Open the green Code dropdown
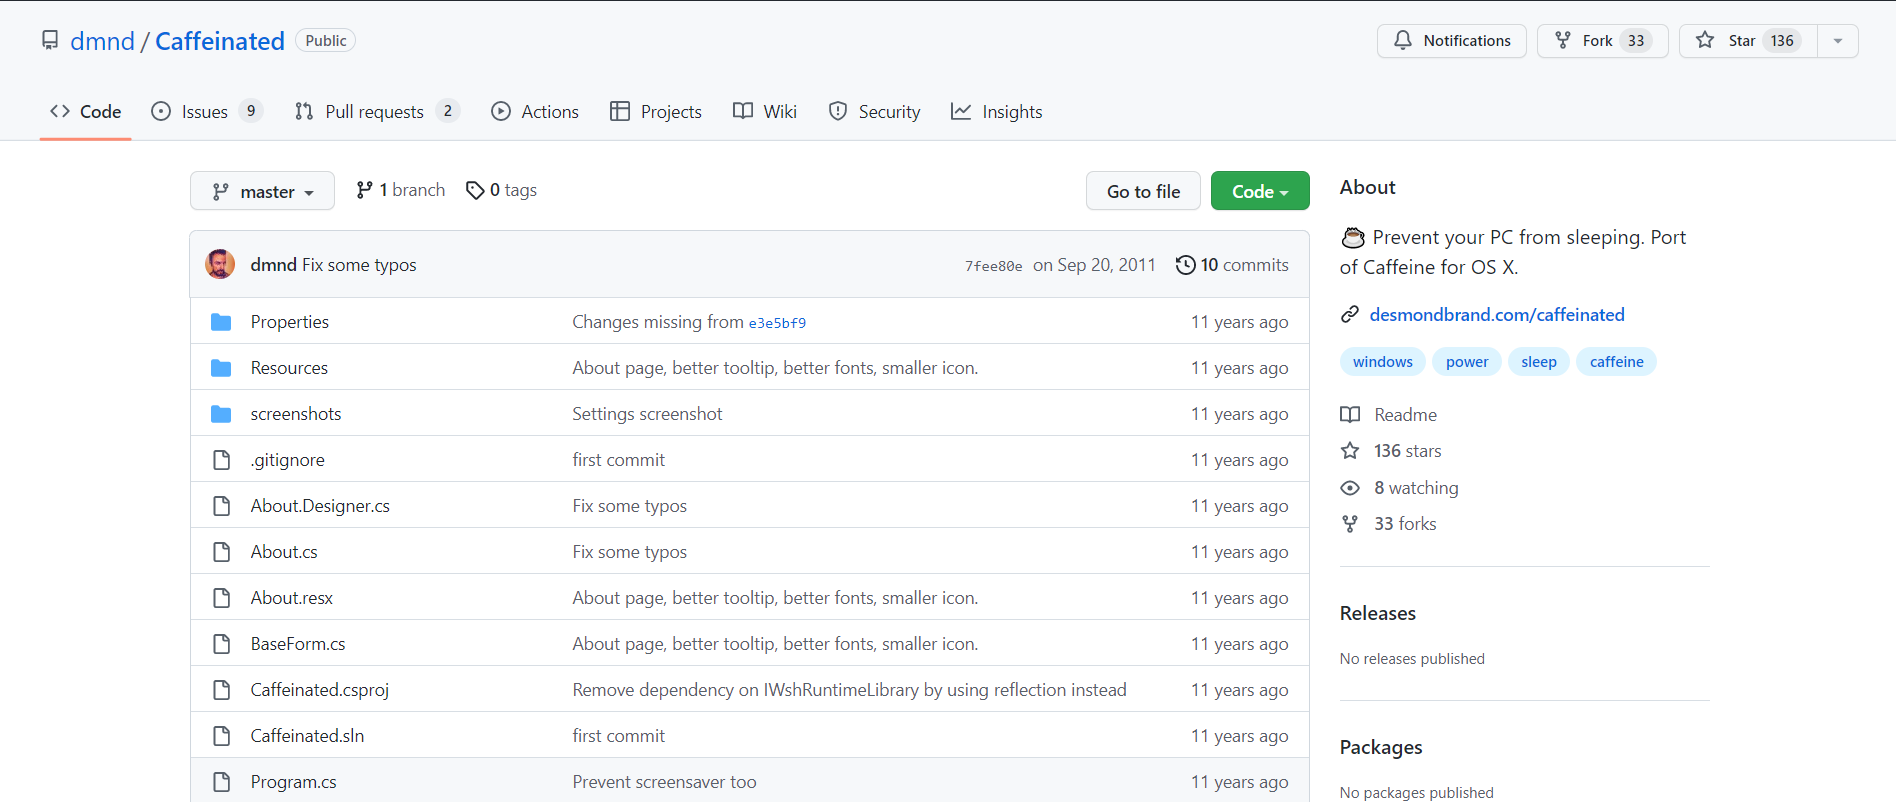The image size is (1896, 802). coord(1259,191)
